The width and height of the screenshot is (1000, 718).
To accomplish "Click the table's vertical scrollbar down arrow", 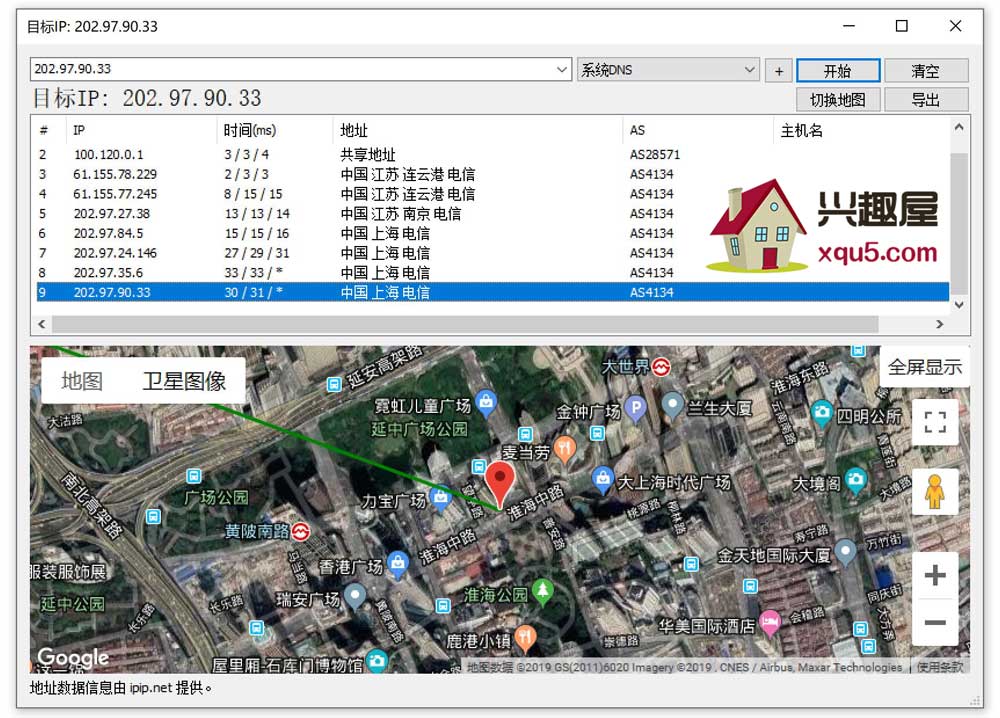I will (x=959, y=305).
